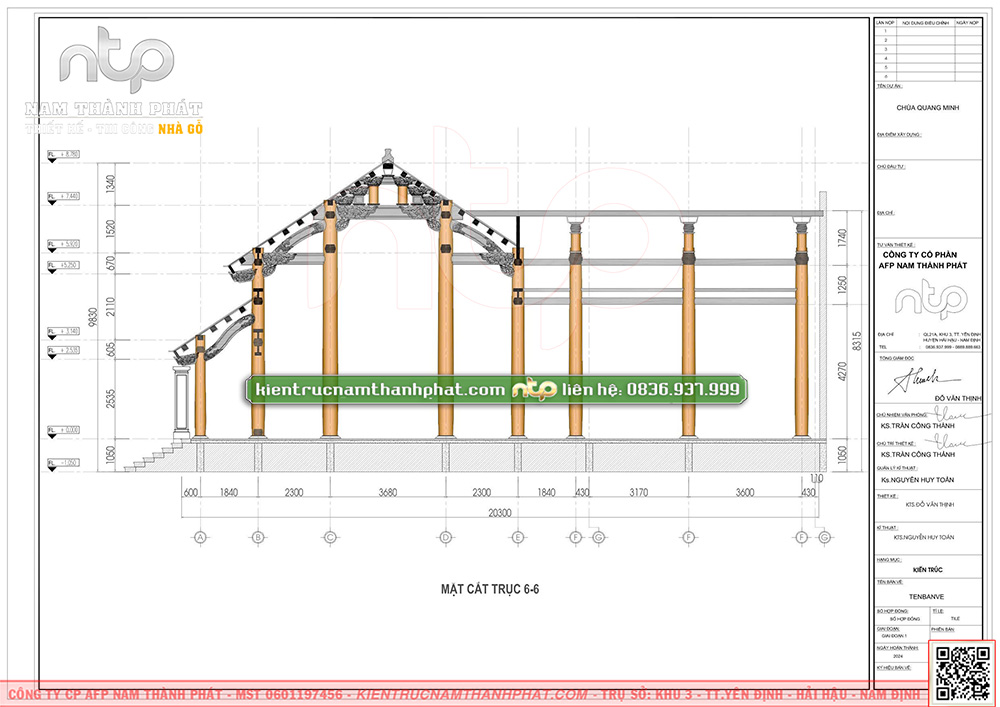
Task: Select grid axis bubble A
Action: point(200,537)
